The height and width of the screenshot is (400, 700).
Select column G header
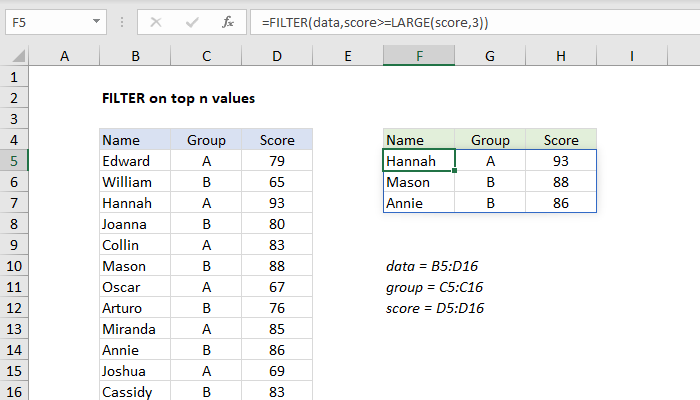[490, 56]
